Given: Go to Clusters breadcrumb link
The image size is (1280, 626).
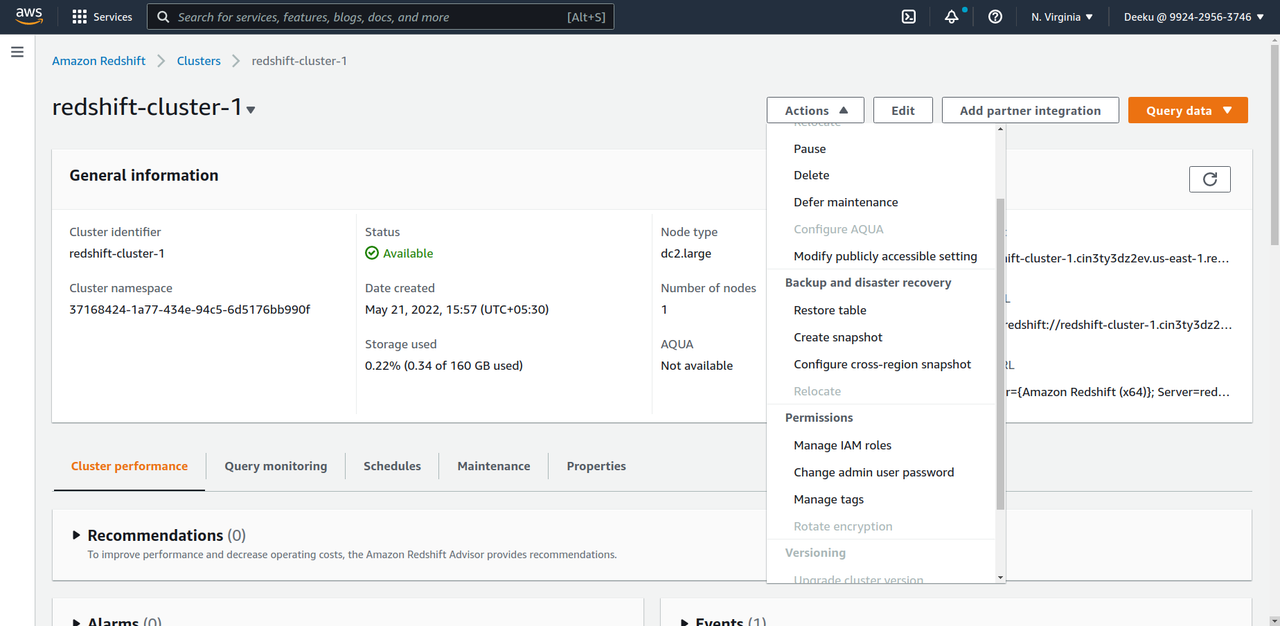Looking at the screenshot, I should [199, 61].
